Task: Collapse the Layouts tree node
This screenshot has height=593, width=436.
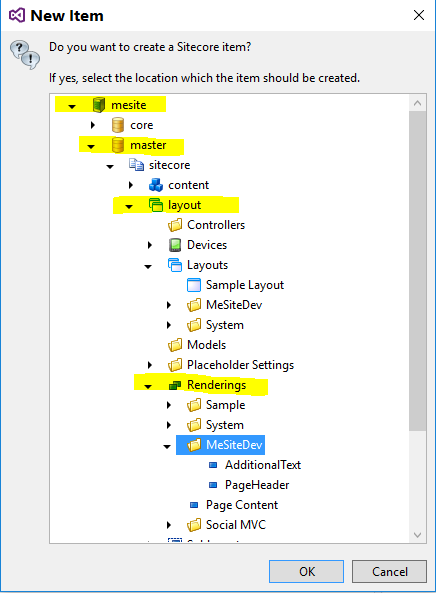Action: click(x=148, y=267)
